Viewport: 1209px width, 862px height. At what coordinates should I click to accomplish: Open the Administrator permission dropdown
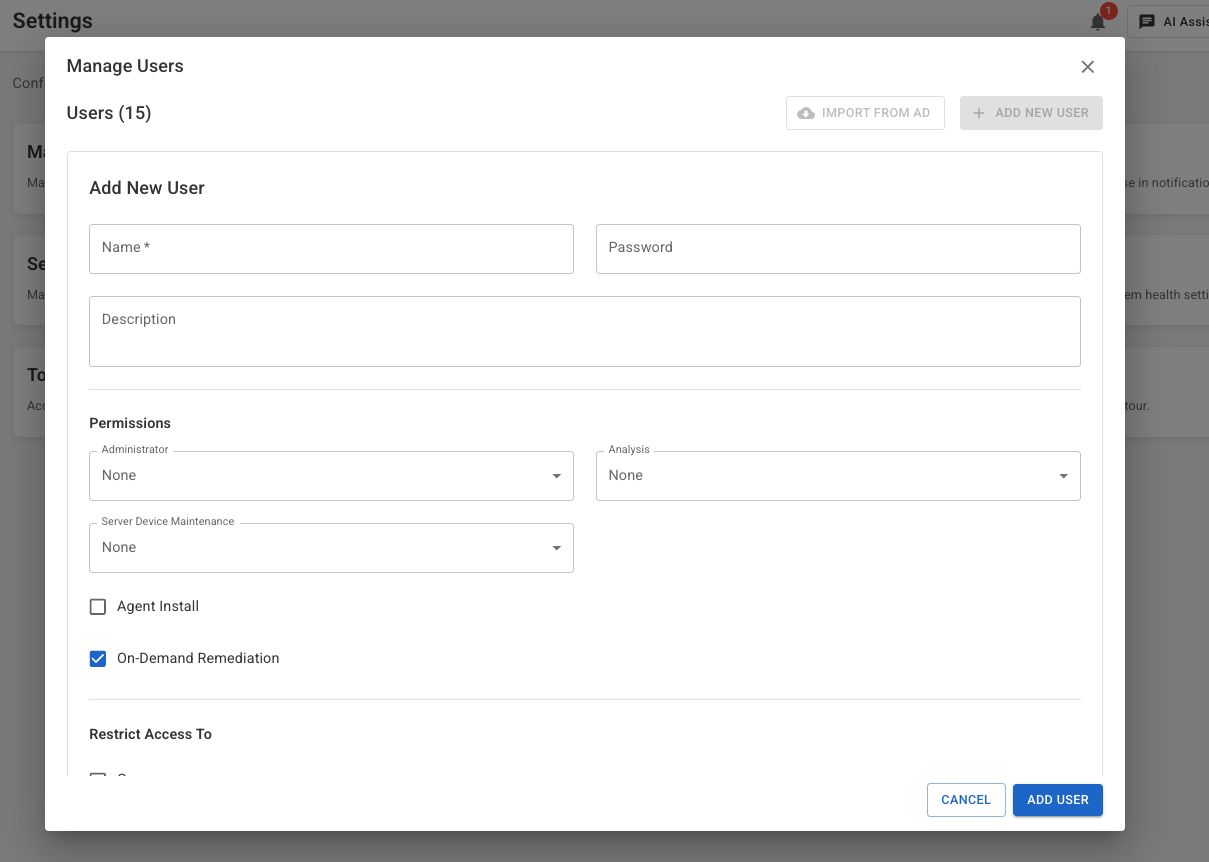pyautogui.click(x=331, y=476)
